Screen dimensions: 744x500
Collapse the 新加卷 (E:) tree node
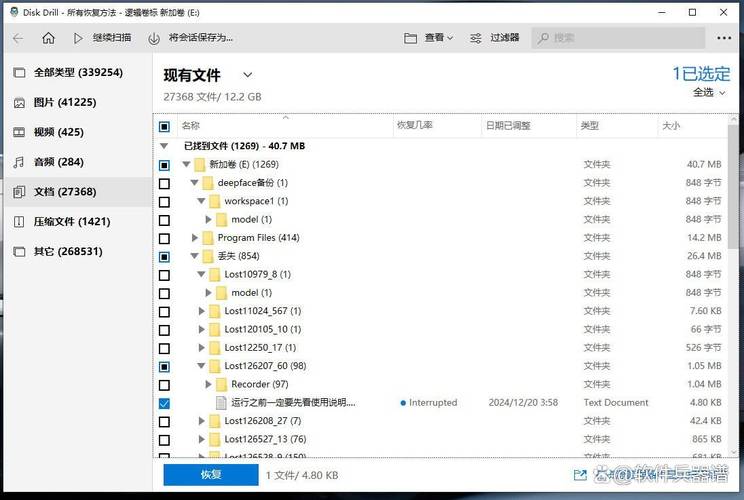tap(186, 165)
